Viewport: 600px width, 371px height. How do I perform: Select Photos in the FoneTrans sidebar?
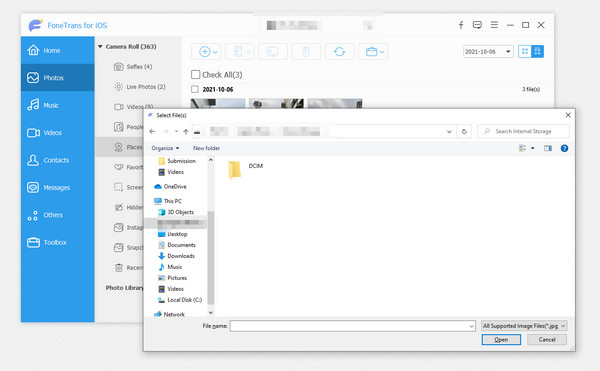(x=57, y=78)
